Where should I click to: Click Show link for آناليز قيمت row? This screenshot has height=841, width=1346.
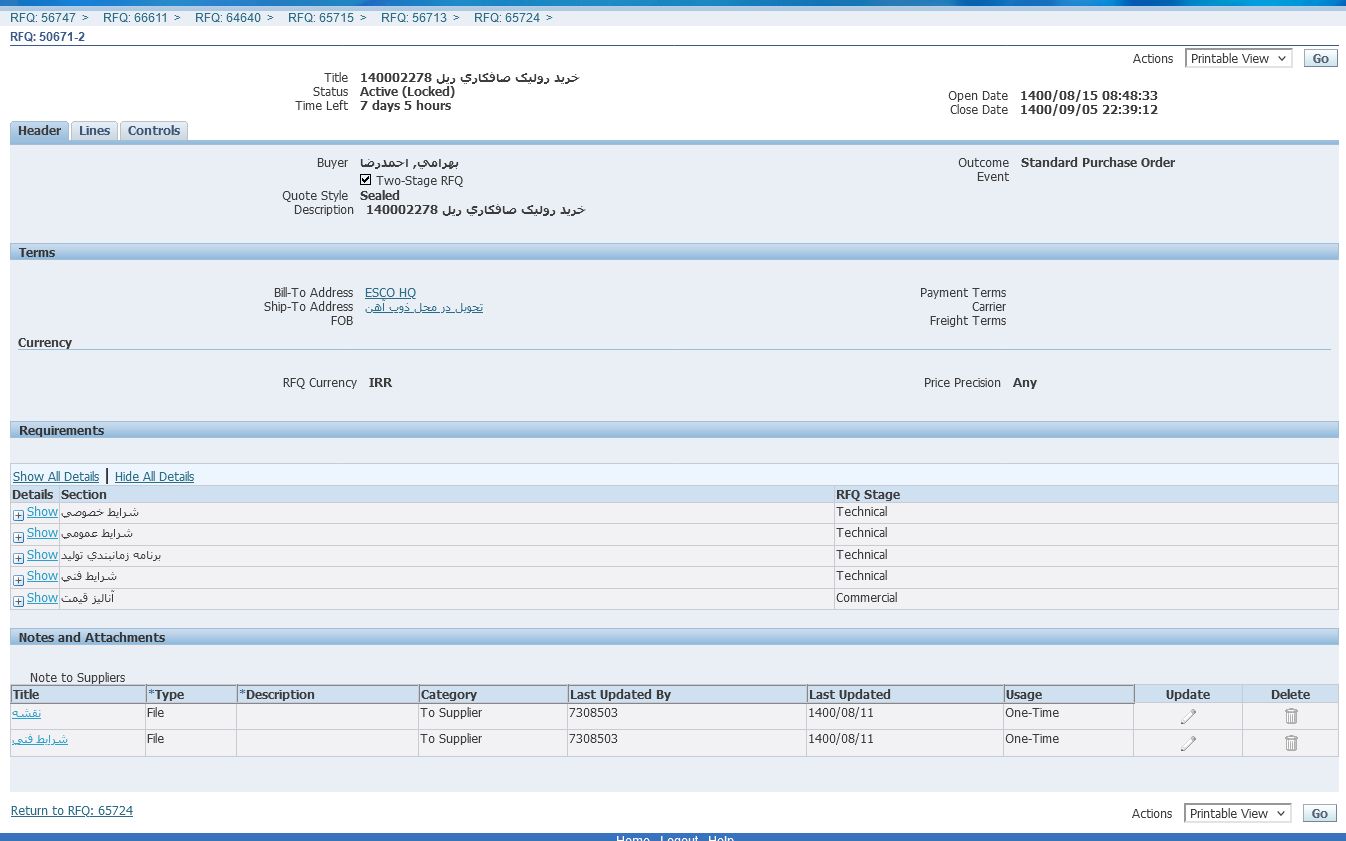[42, 598]
